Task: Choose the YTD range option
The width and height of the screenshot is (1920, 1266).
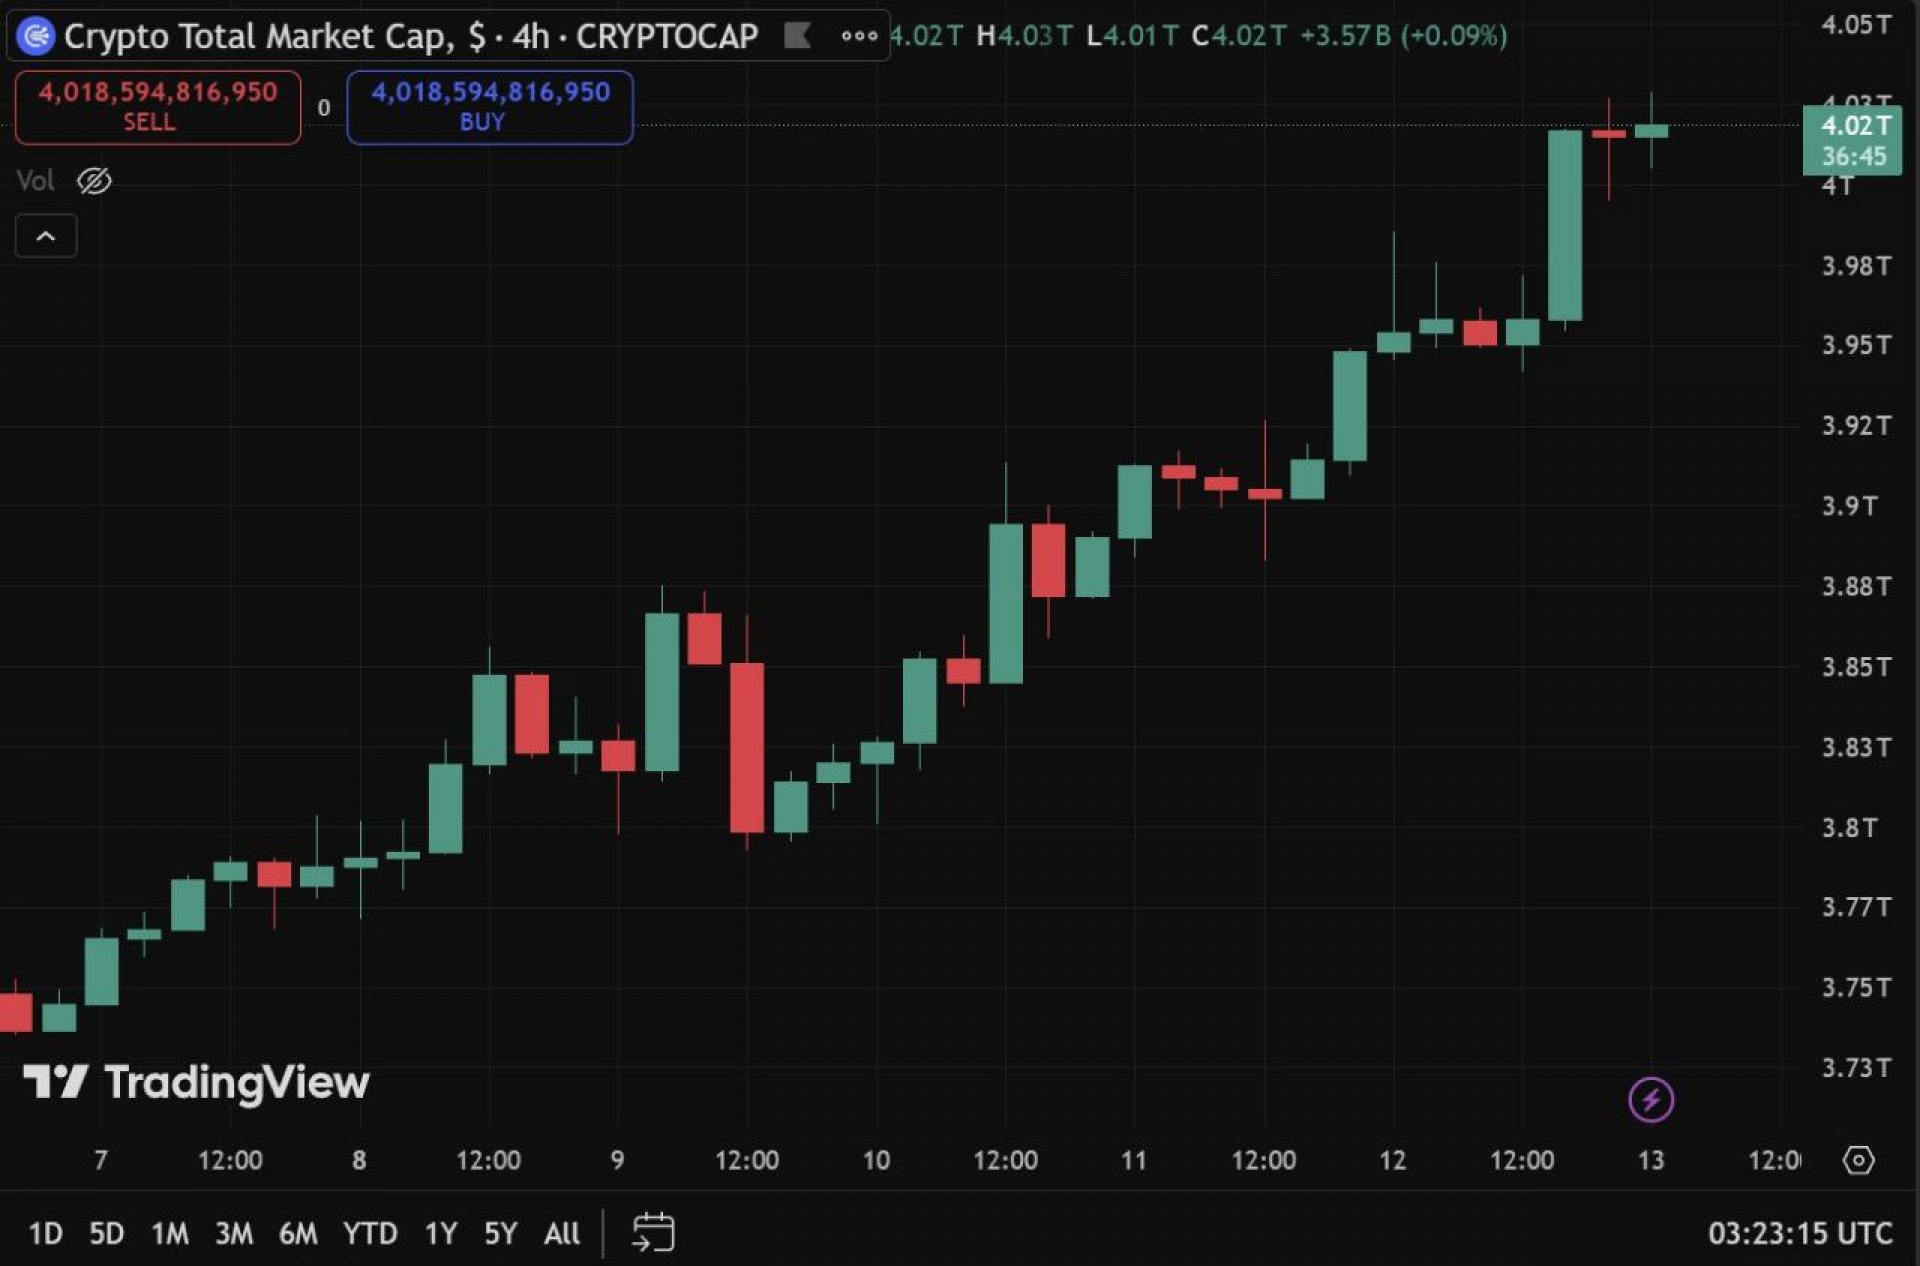Action: point(370,1233)
